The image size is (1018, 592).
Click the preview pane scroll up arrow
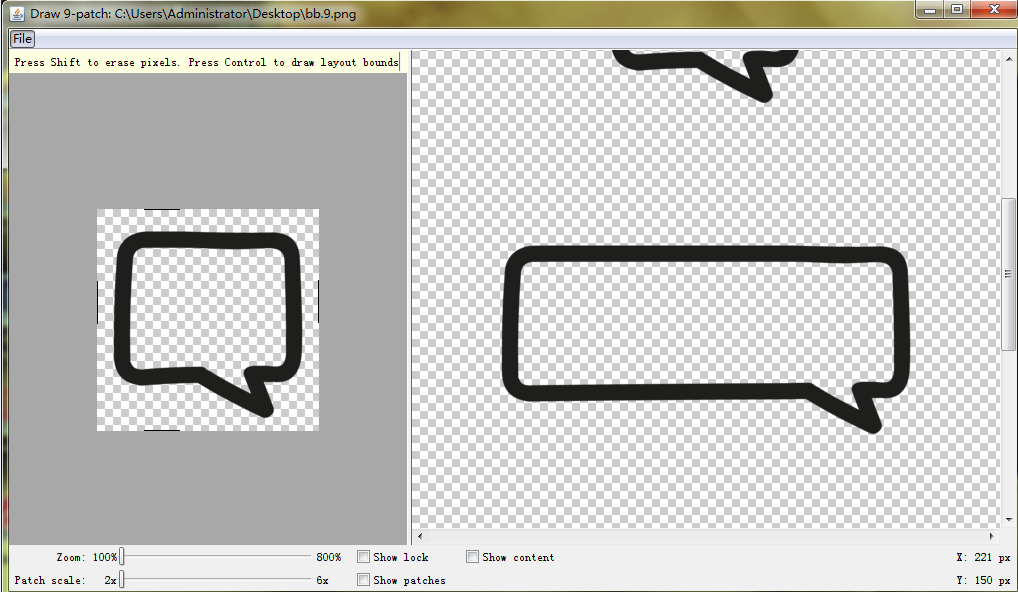click(x=1009, y=59)
